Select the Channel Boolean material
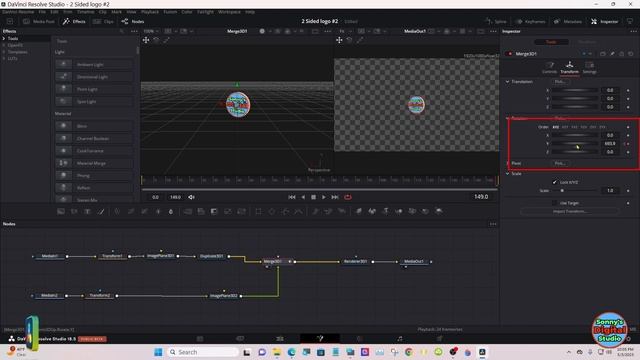The width and height of the screenshot is (640, 360). [94, 138]
